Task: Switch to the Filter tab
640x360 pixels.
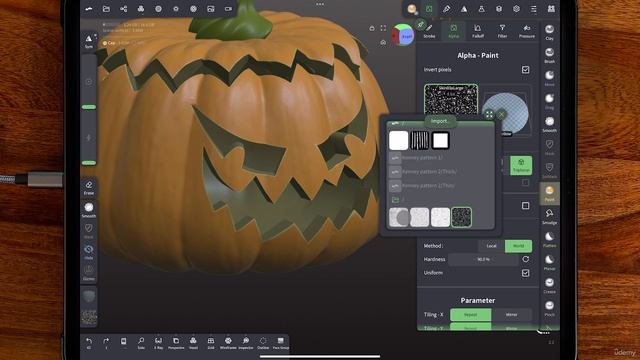Action: (502, 31)
